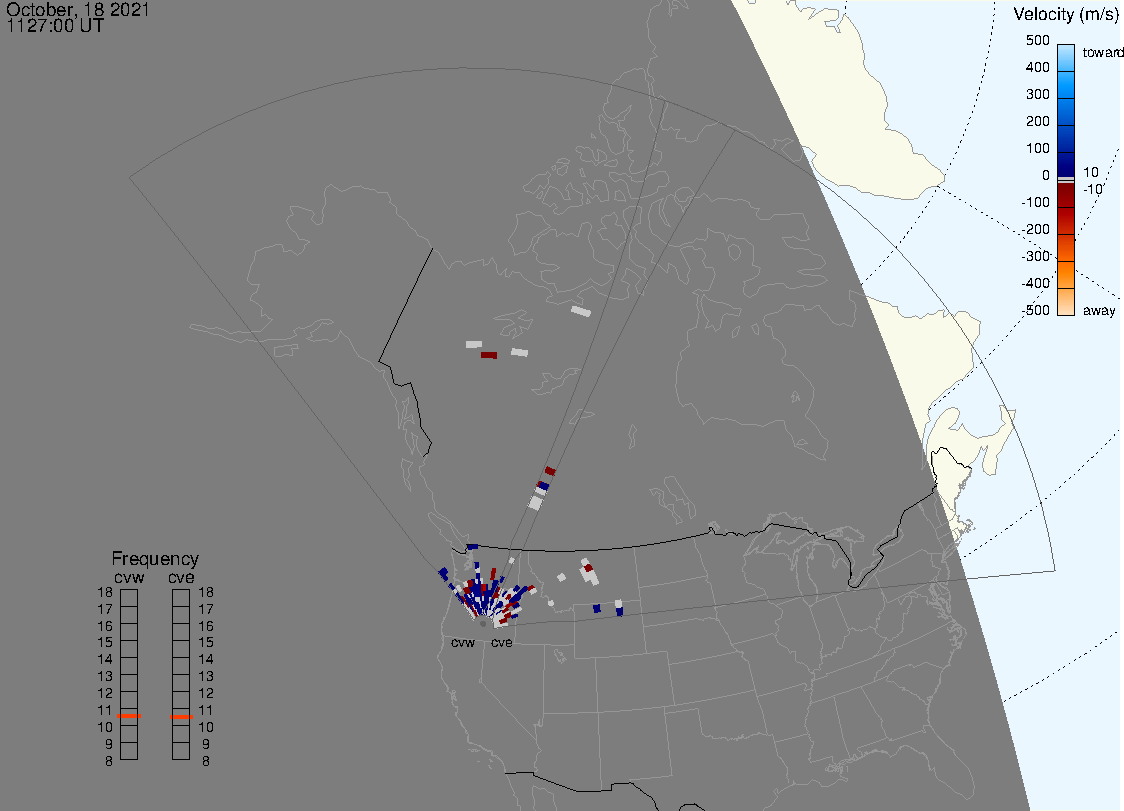Viewport: 1124px width, 811px height.
Task: Click the '500' velocity scale label
Action: click(x=1037, y=40)
